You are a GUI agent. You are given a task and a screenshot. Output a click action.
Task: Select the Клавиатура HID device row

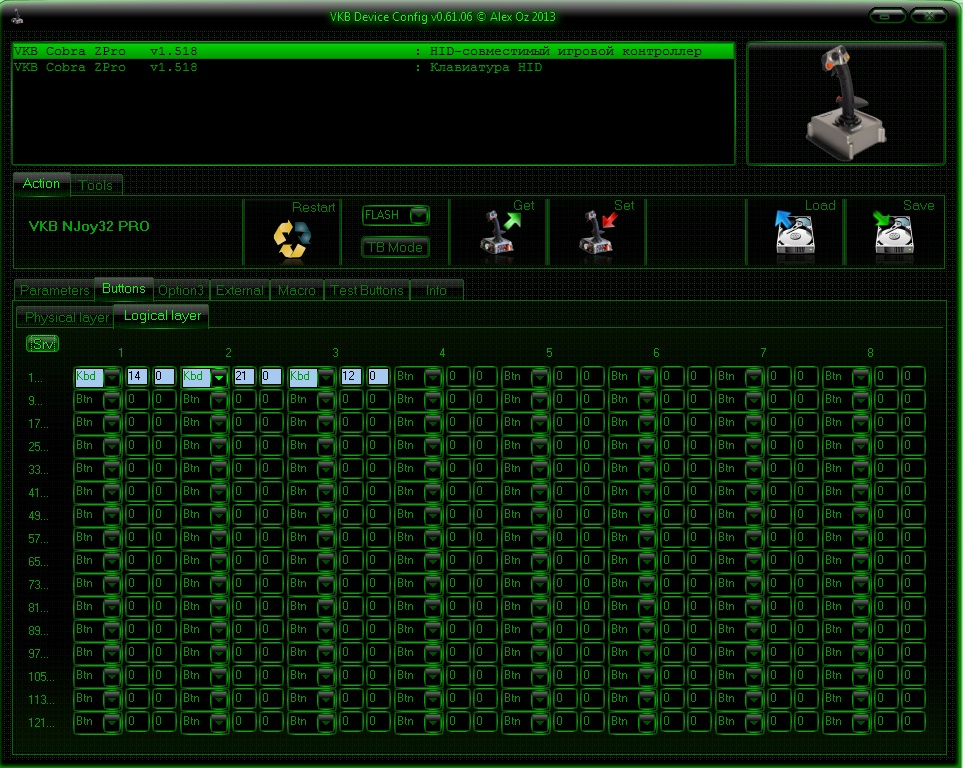click(373, 68)
